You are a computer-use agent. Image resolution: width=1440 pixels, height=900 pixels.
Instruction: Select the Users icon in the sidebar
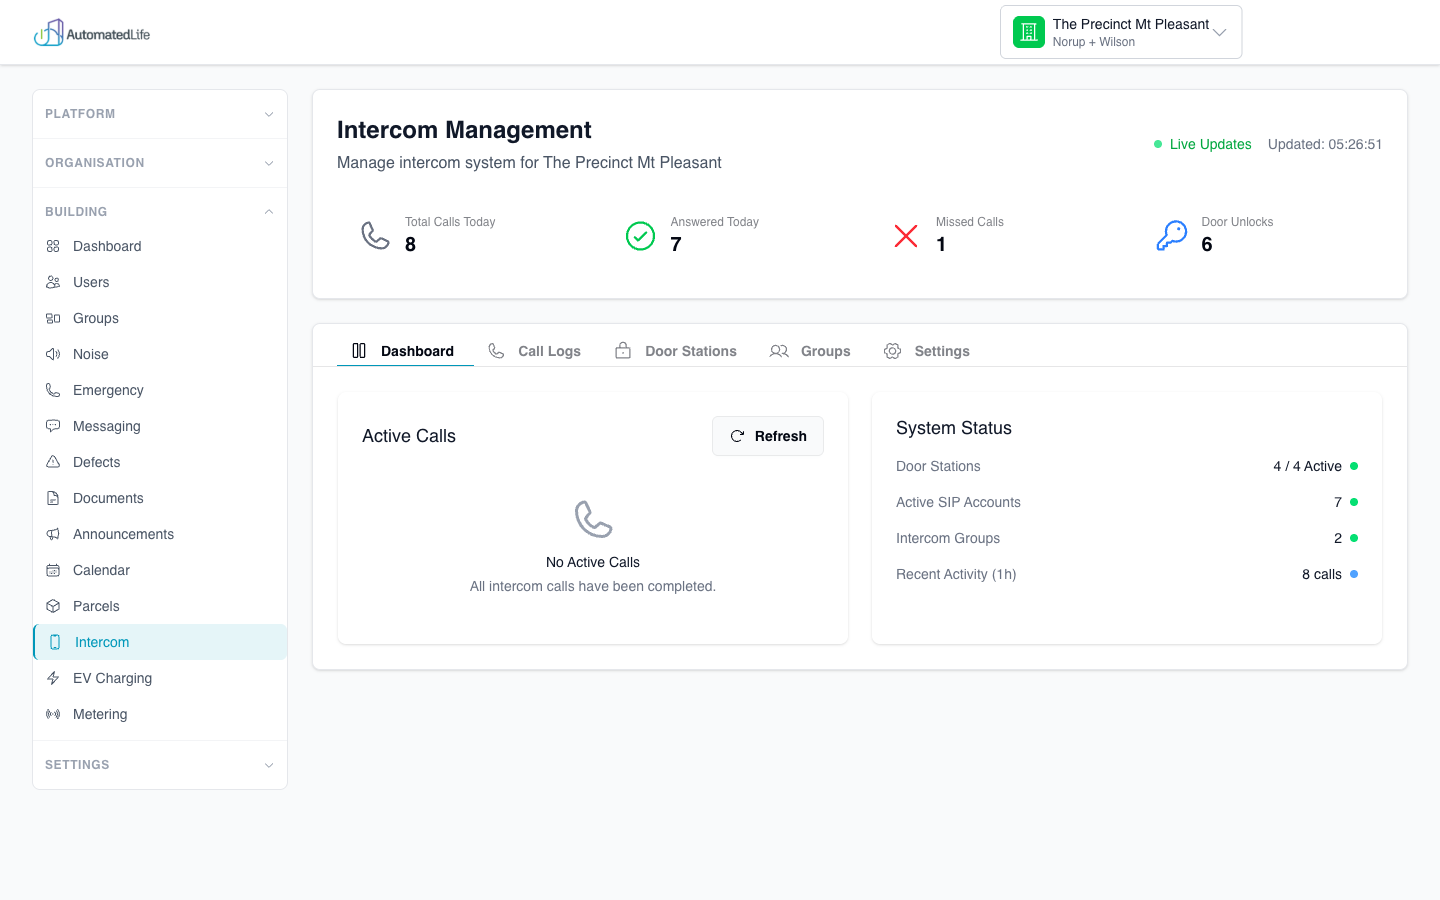click(52, 282)
